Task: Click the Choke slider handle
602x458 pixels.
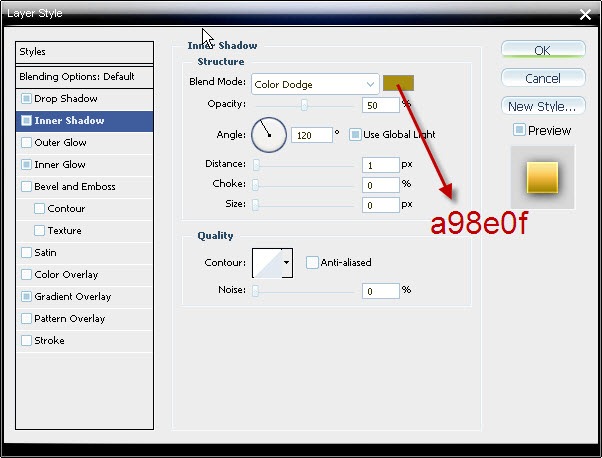Action: pos(255,185)
